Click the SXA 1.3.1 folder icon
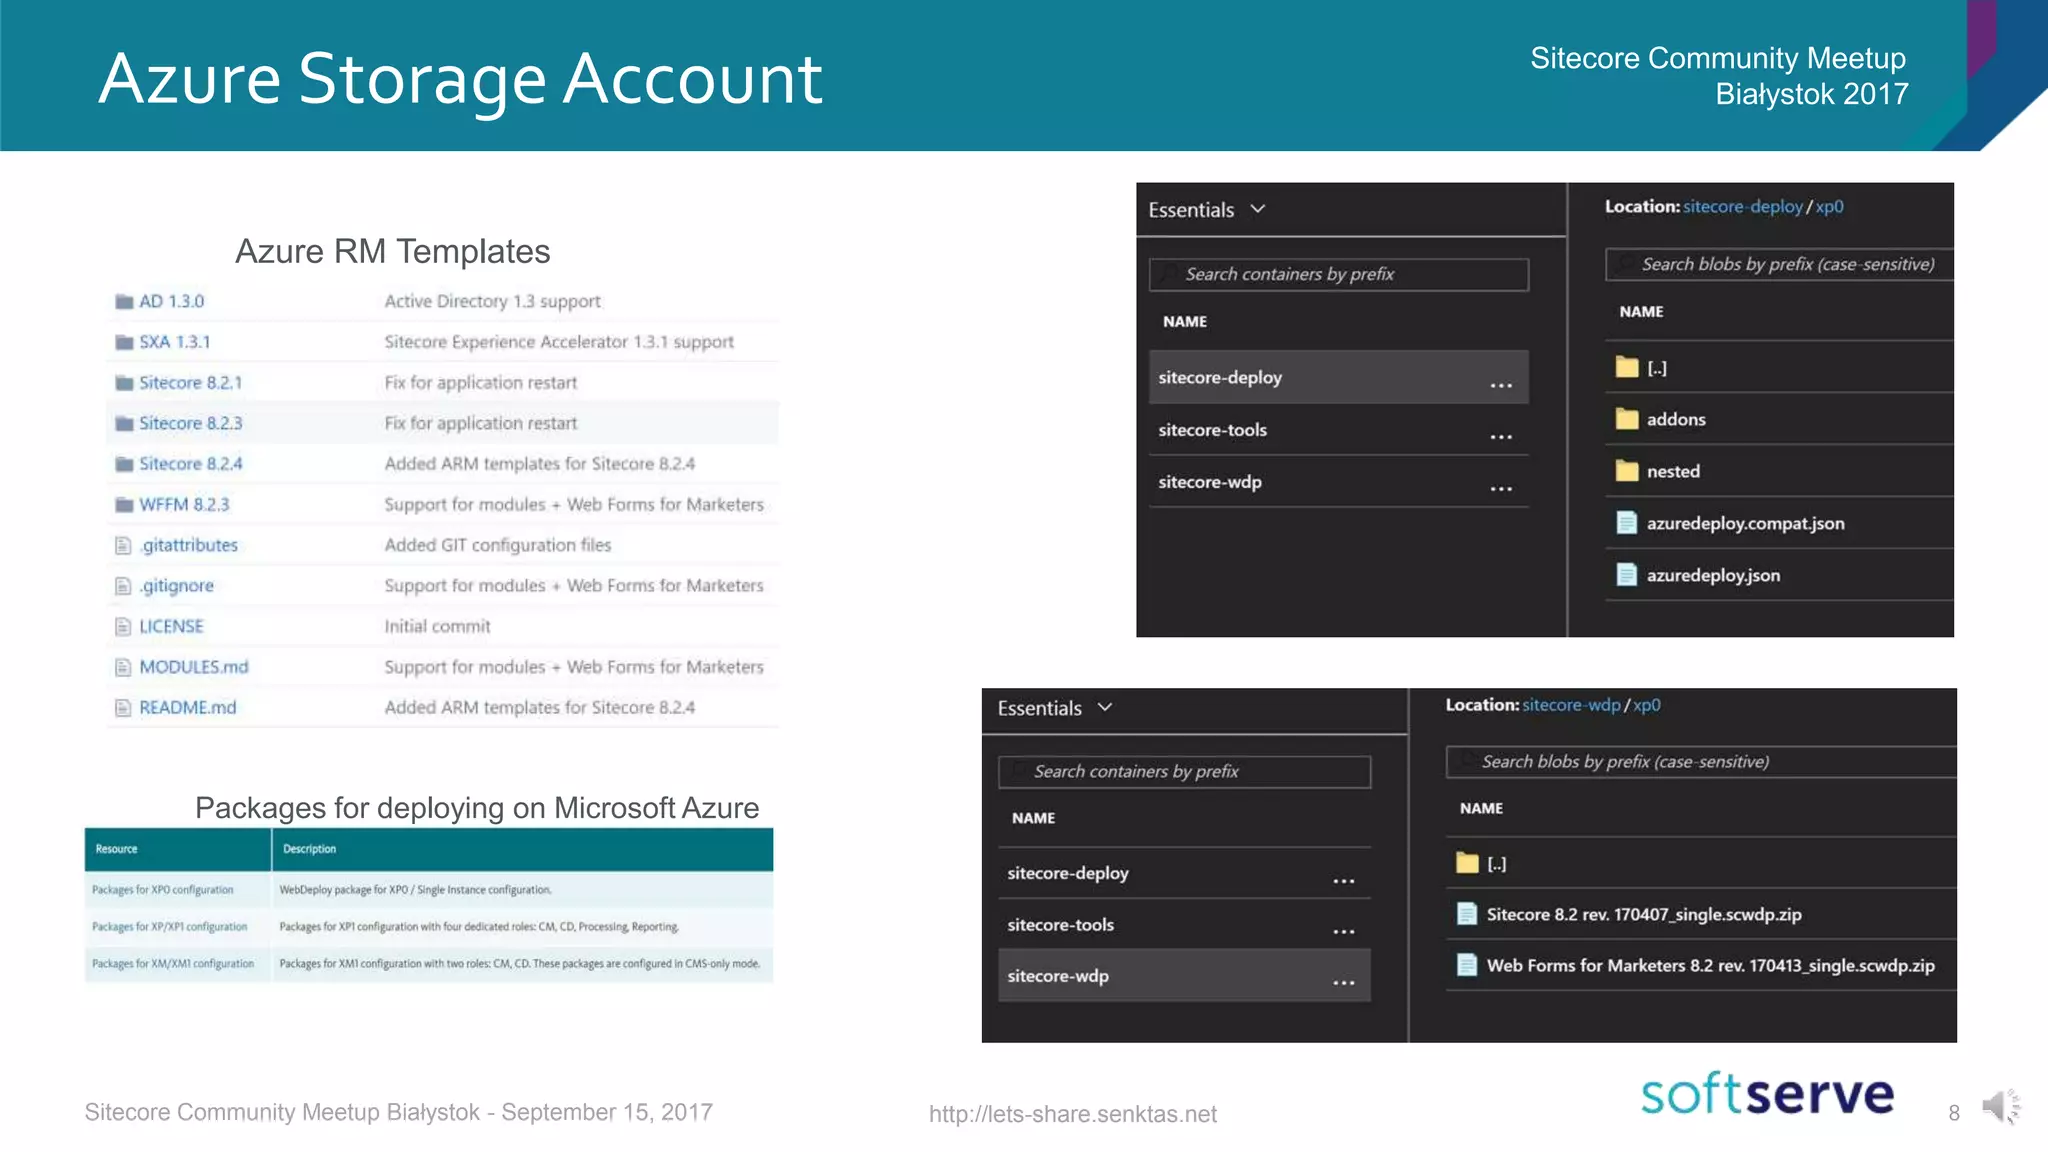2048x1152 pixels. [x=124, y=342]
